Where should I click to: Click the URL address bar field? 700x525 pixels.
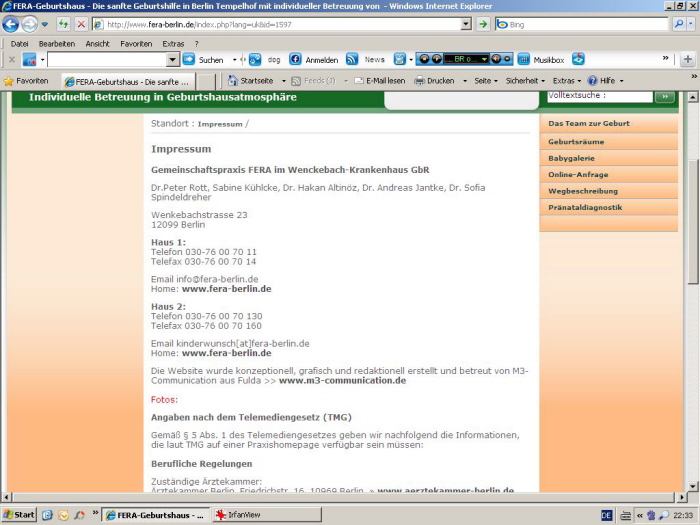[x=282, y=24]
